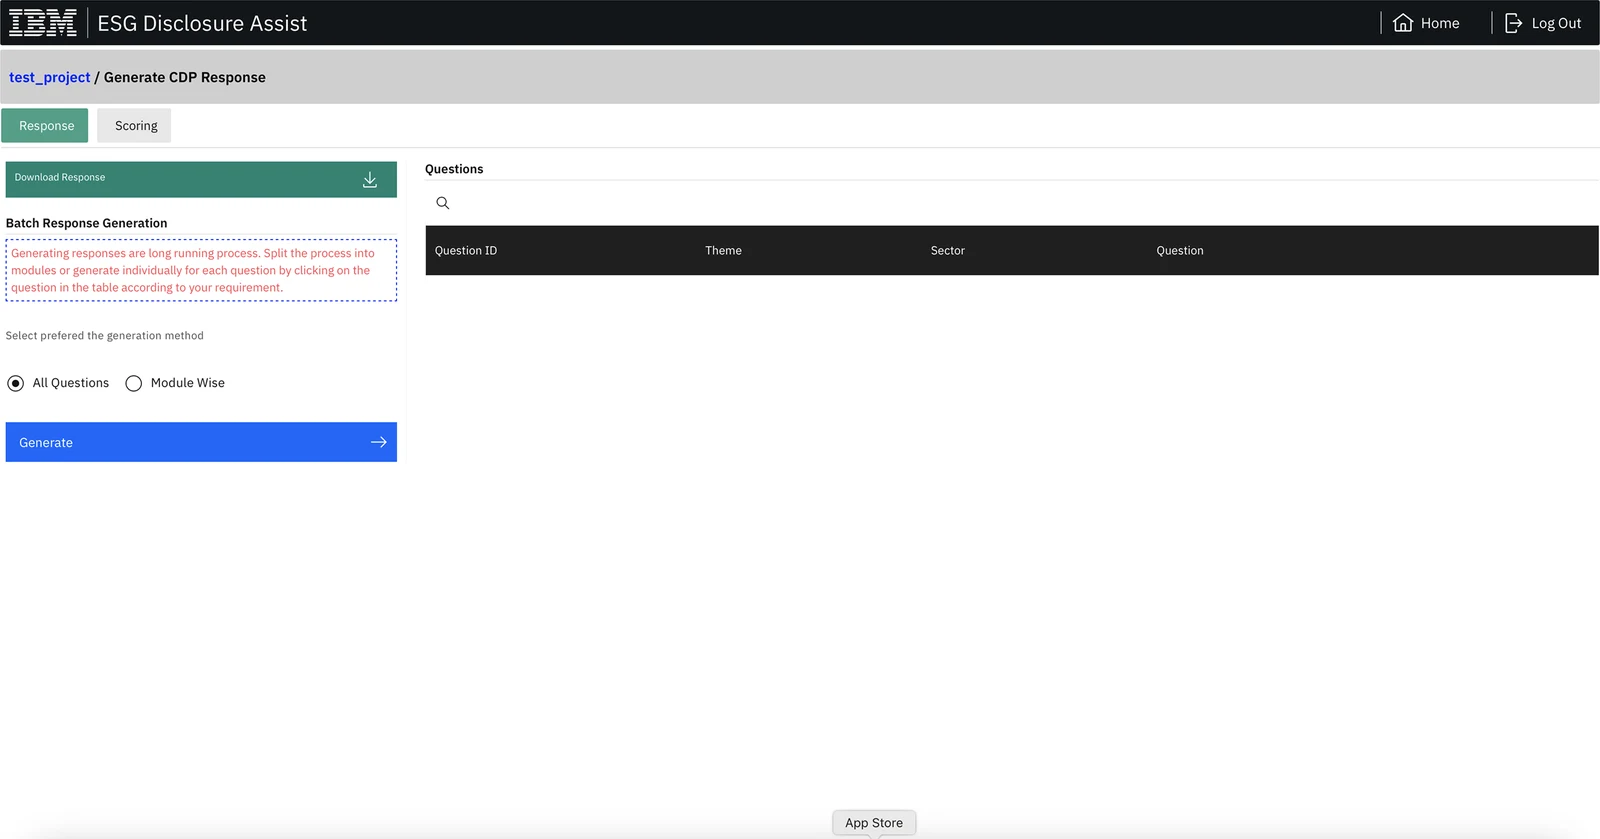Focus the Questions search input field
1600x839 pixels.
point(1012,203)
